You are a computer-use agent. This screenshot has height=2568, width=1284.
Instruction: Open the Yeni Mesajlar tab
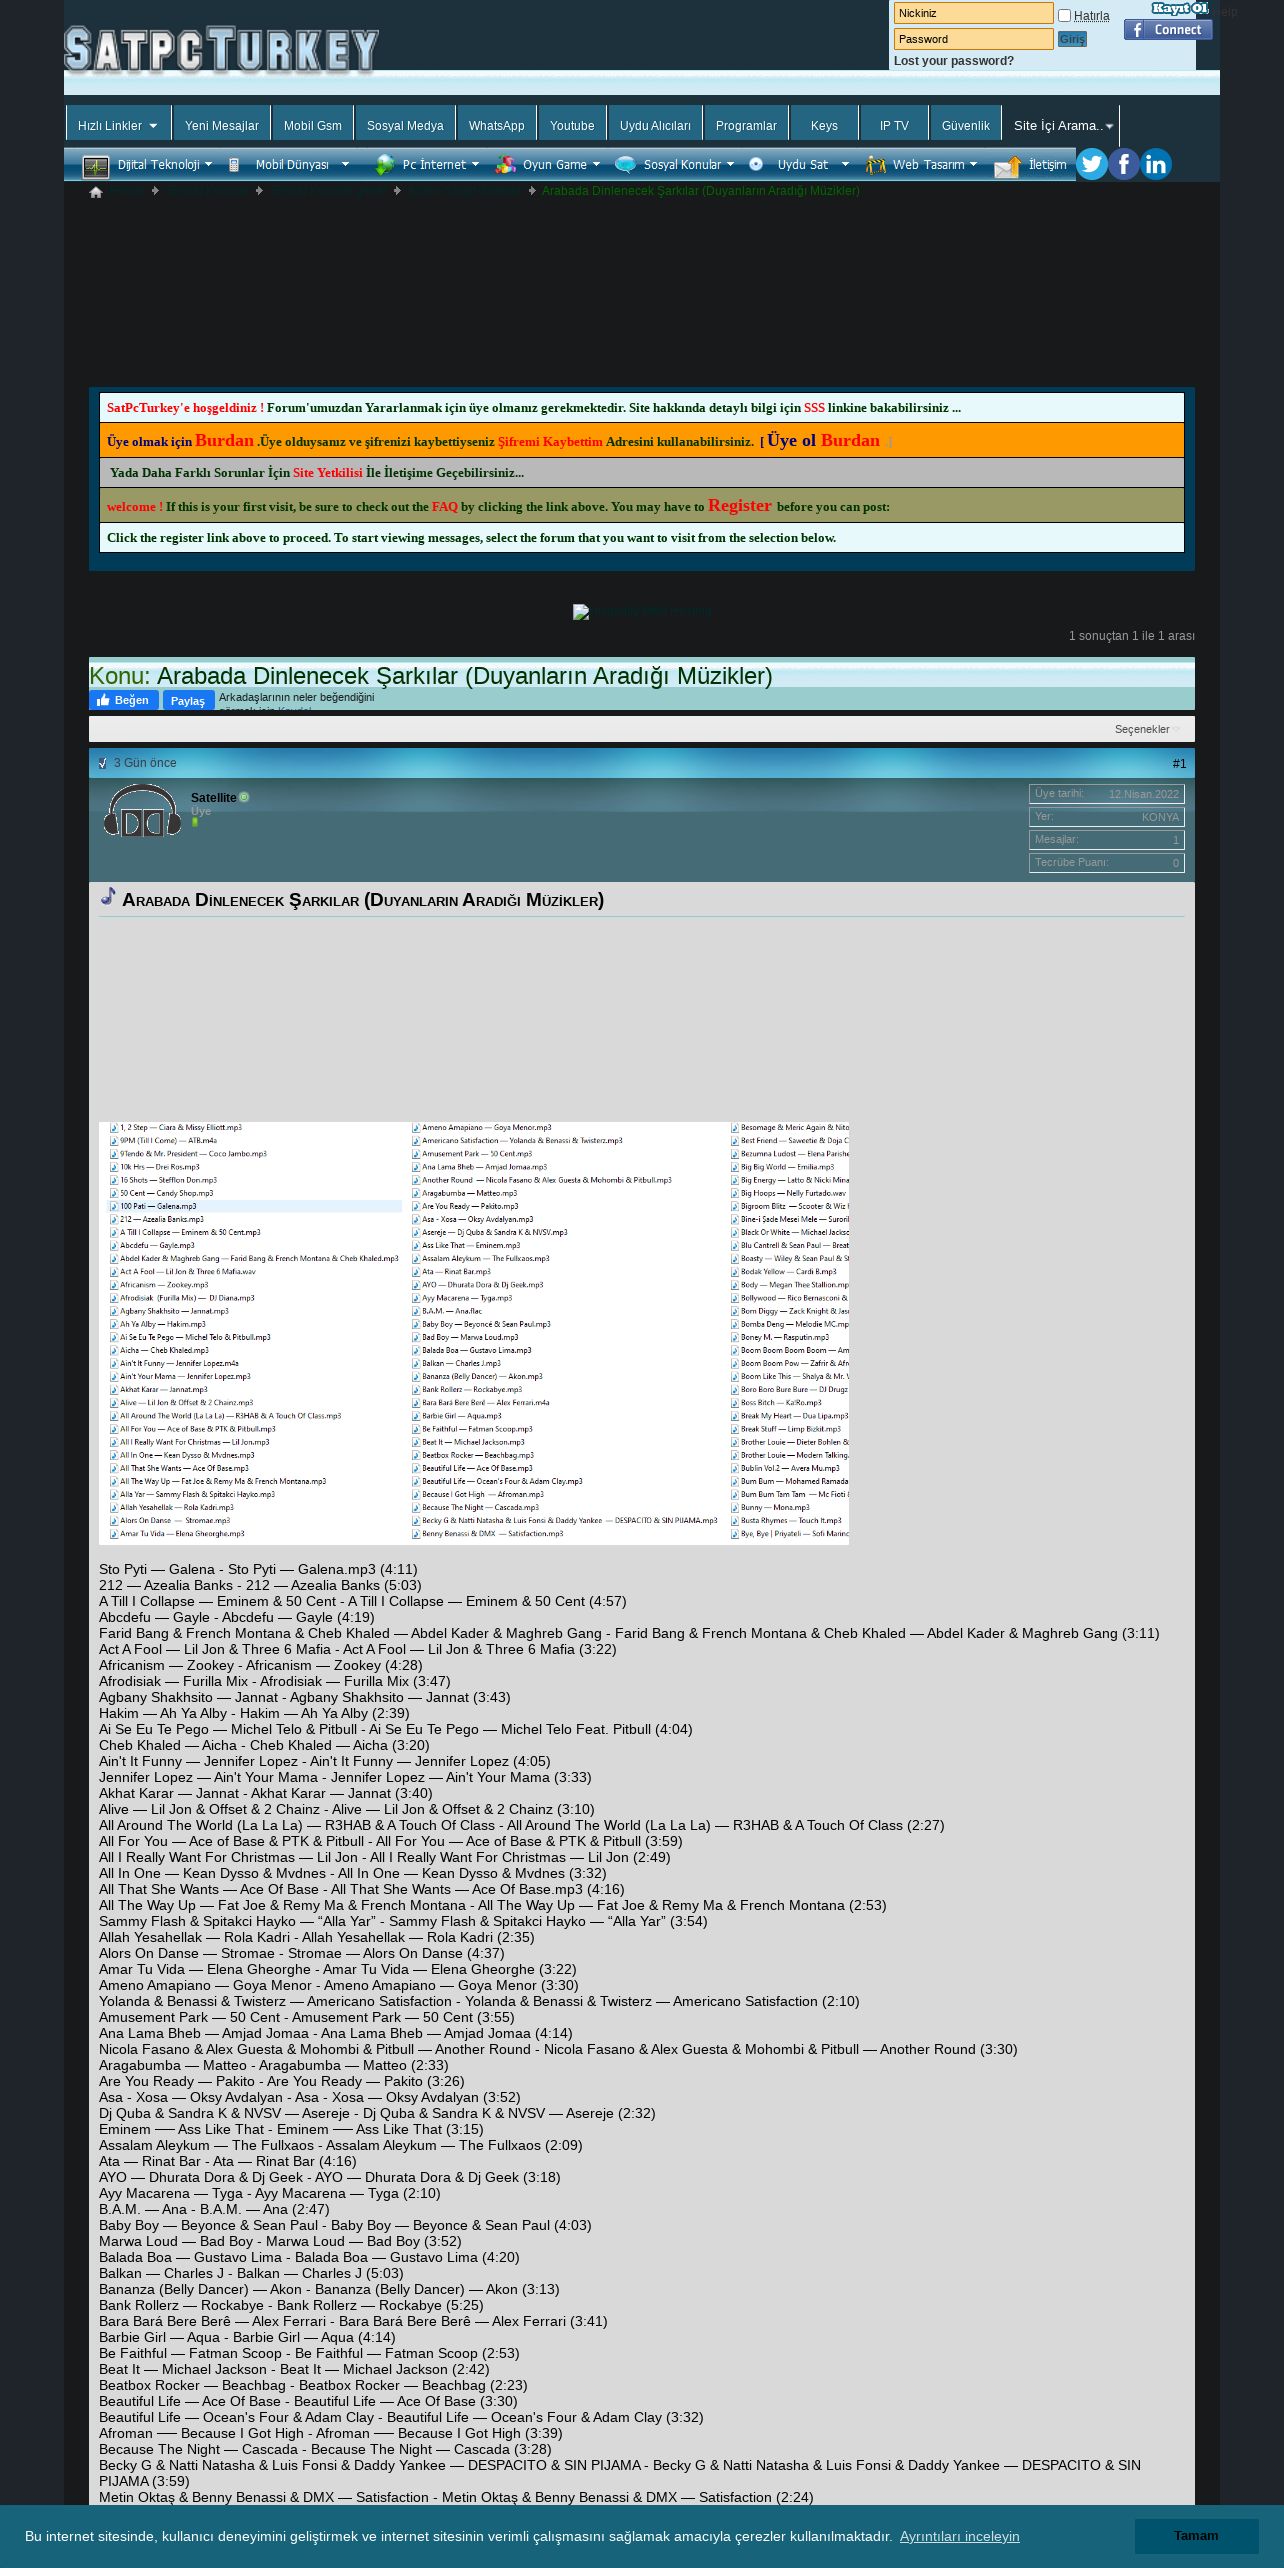[222, 125]
